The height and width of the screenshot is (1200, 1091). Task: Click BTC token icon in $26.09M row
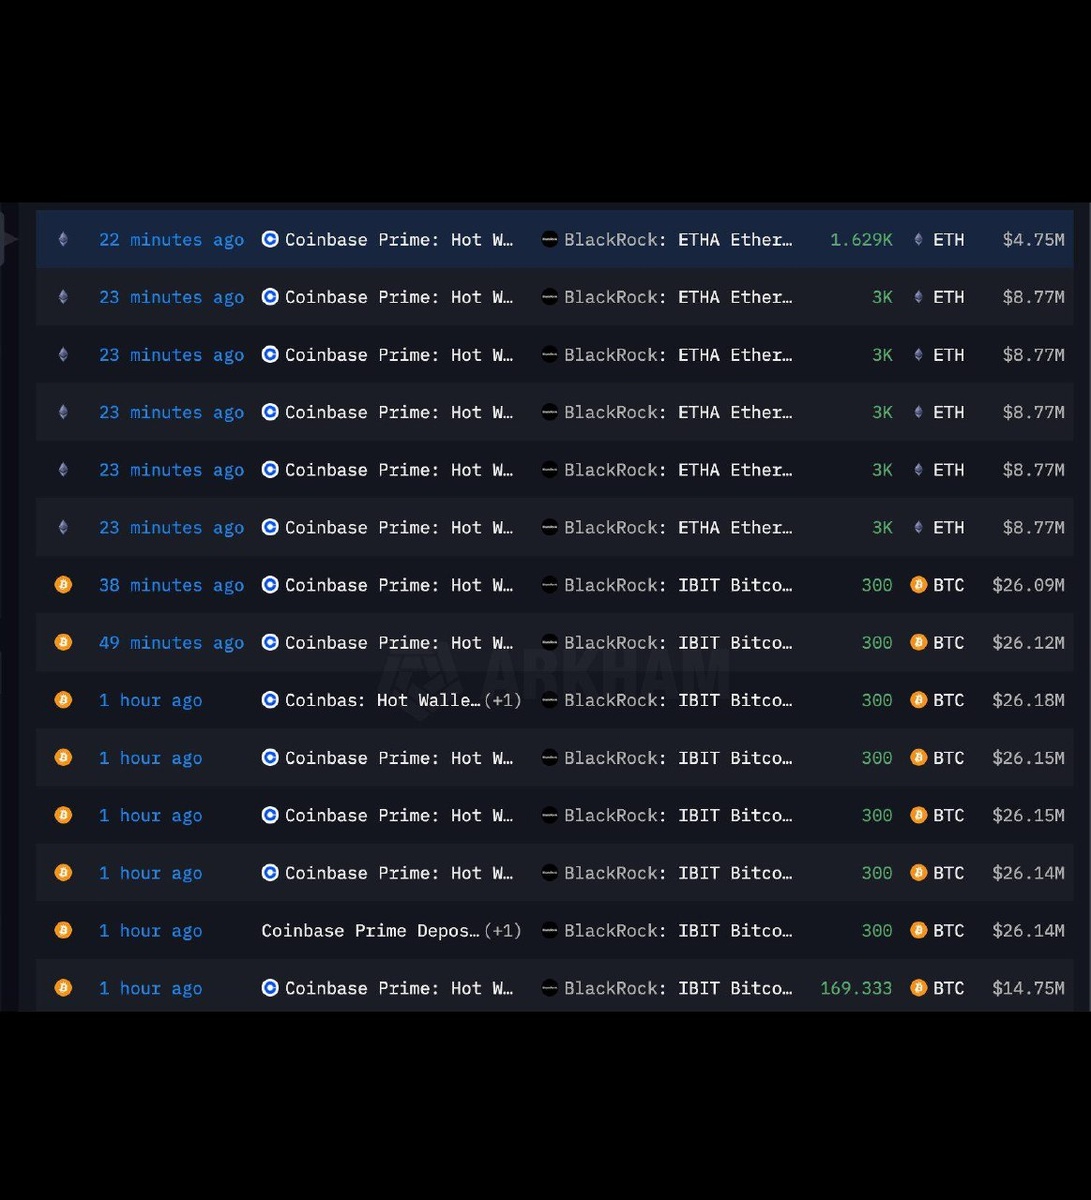(918, 585)
